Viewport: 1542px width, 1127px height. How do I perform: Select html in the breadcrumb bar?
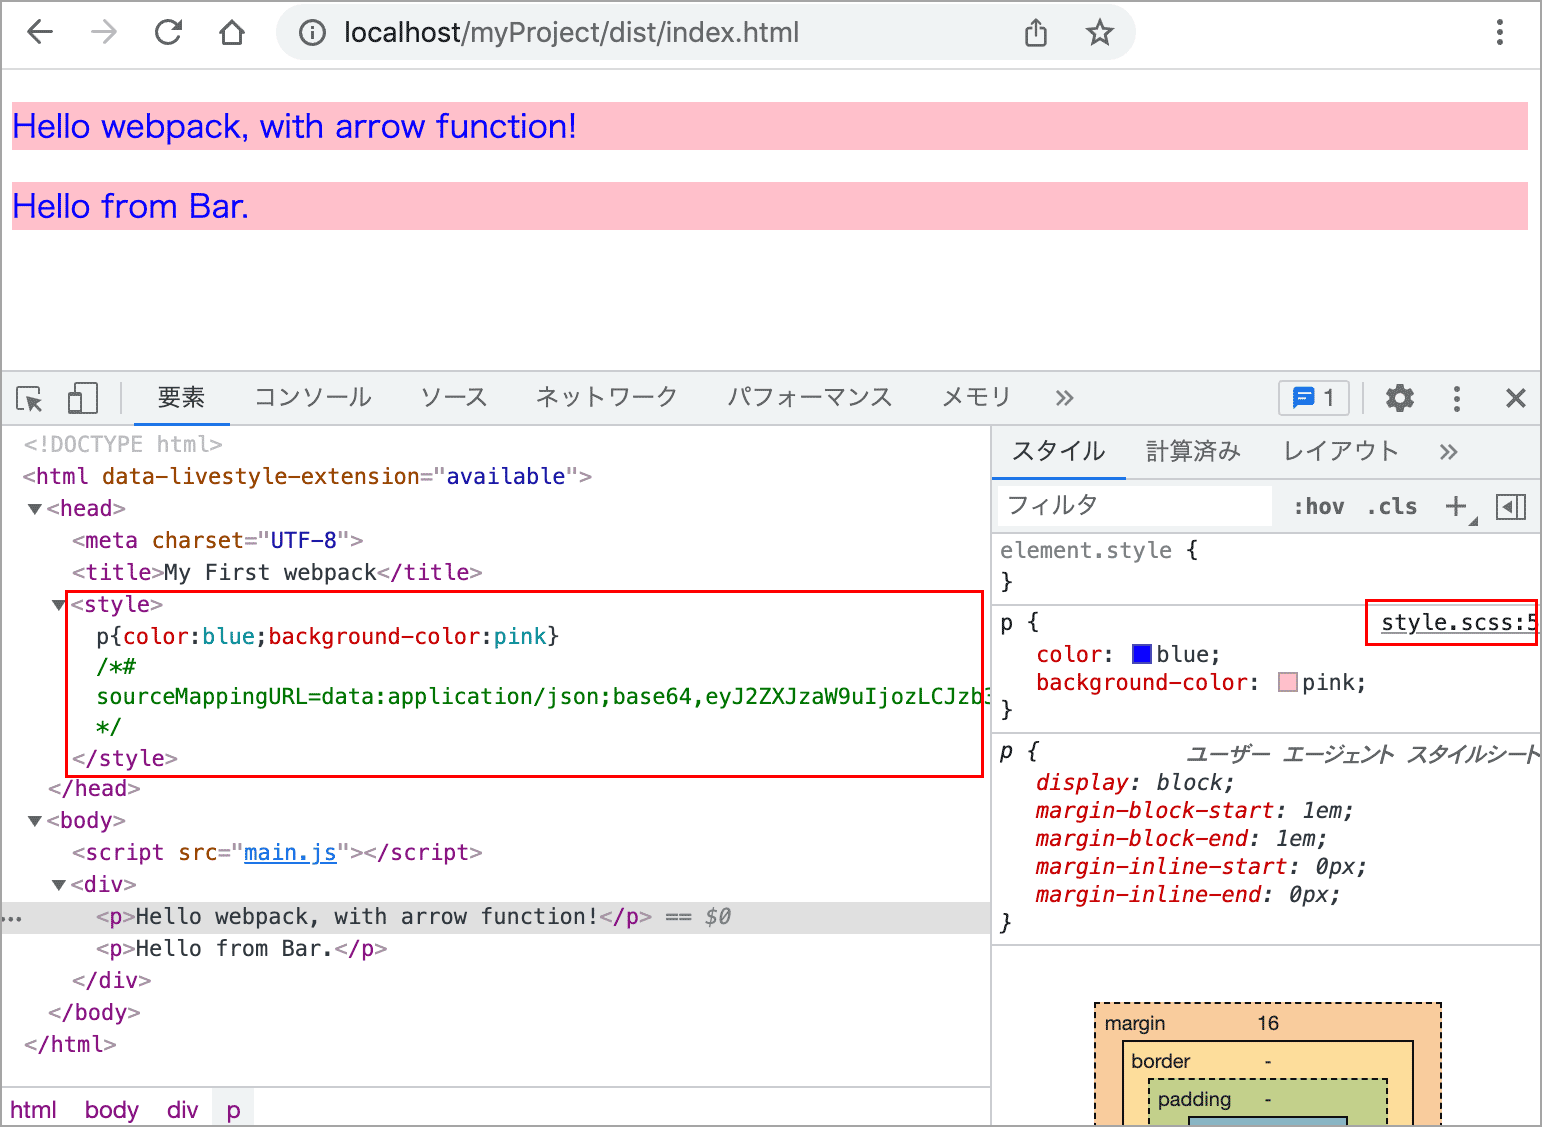[33, 1110]
